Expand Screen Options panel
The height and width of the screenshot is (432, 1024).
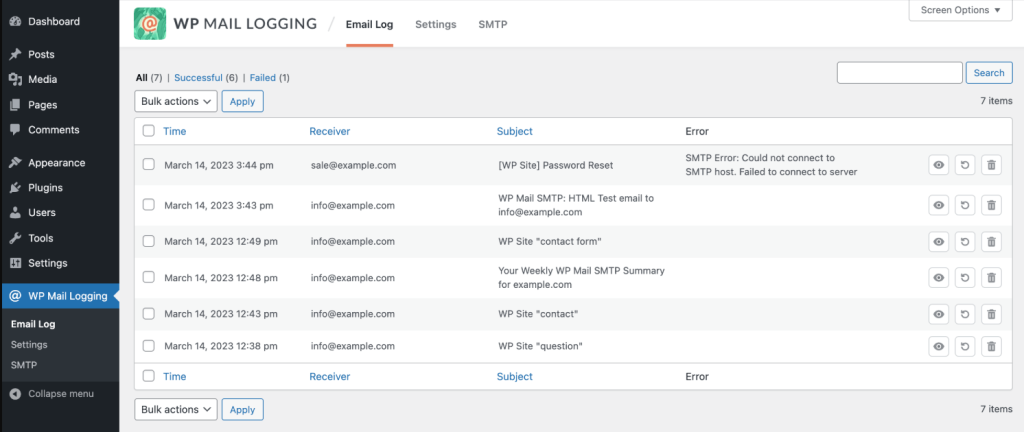(961, 10)
